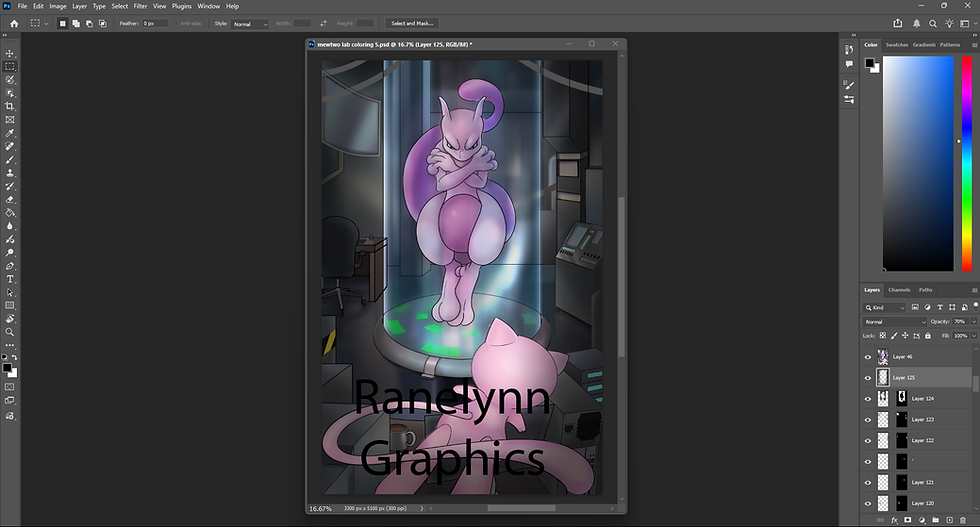Viewport: 980px width, 527px height.
Task: Select the Blur tool
Action: click(x=9, y=226)
